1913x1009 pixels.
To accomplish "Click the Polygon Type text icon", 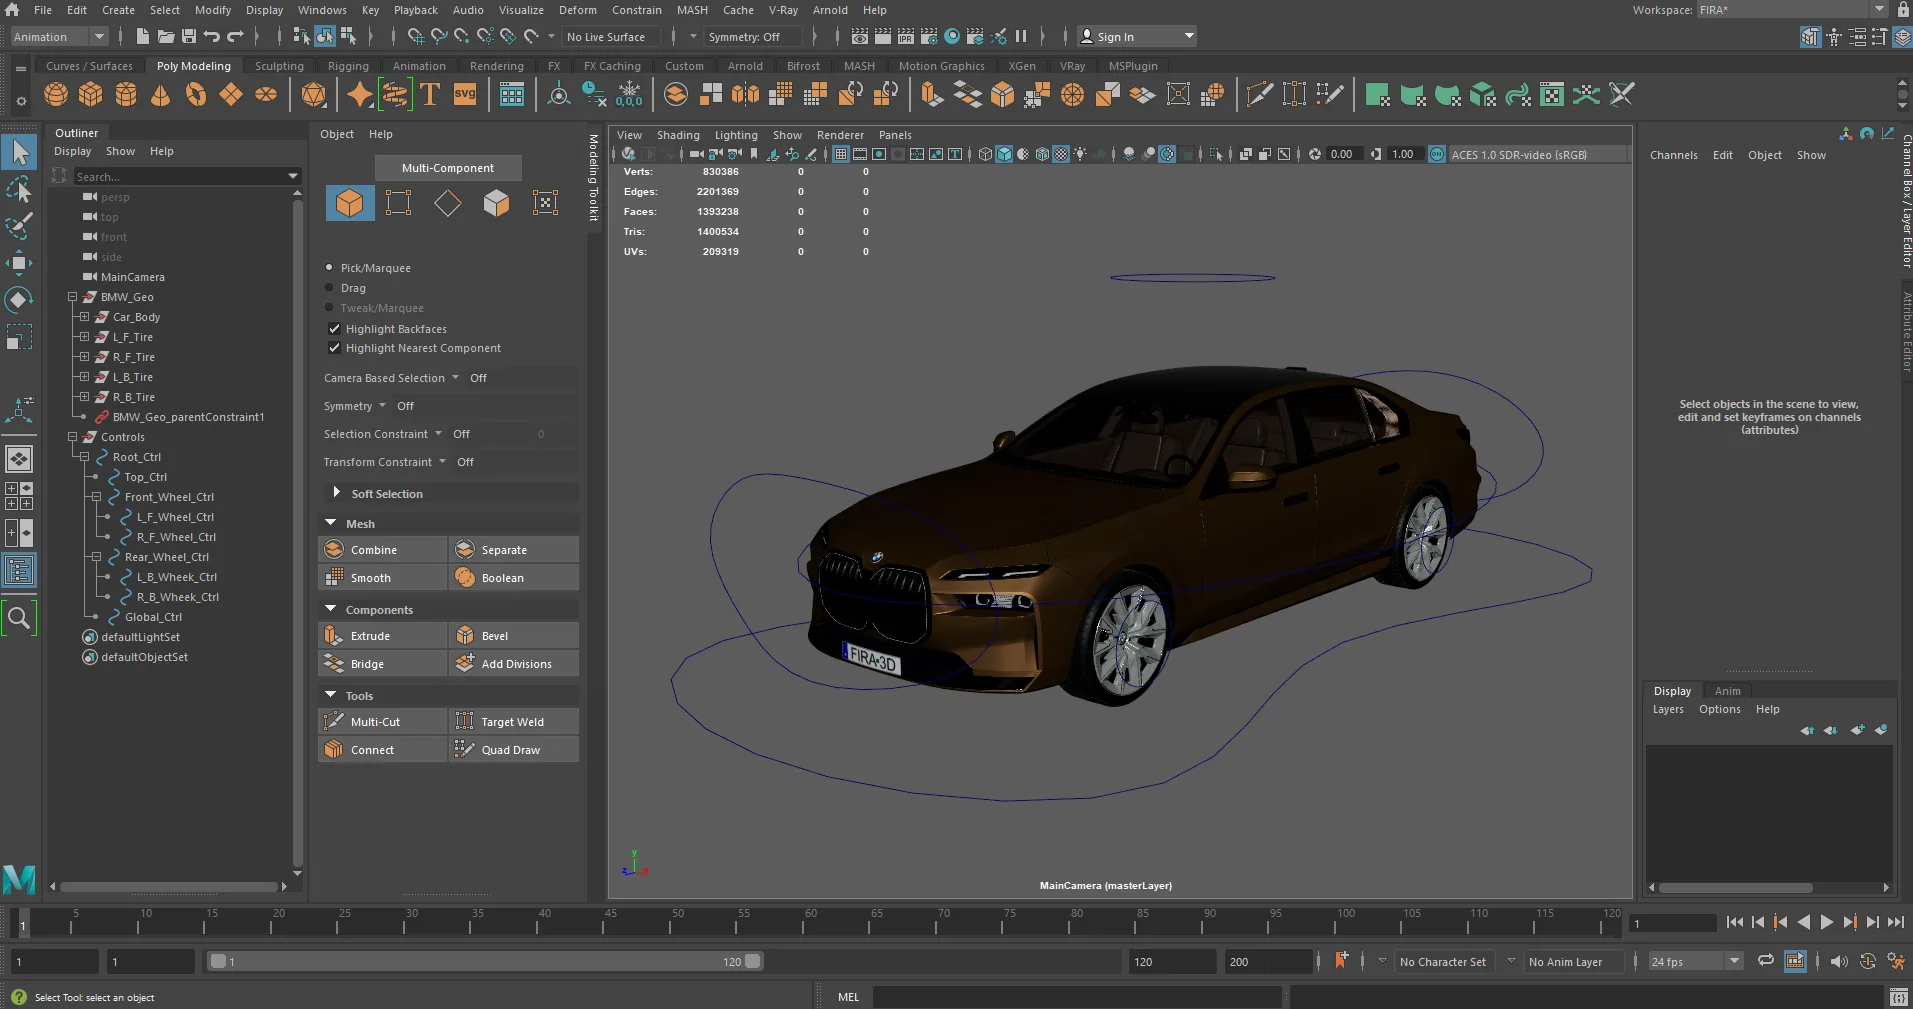I will pos(430,95).
